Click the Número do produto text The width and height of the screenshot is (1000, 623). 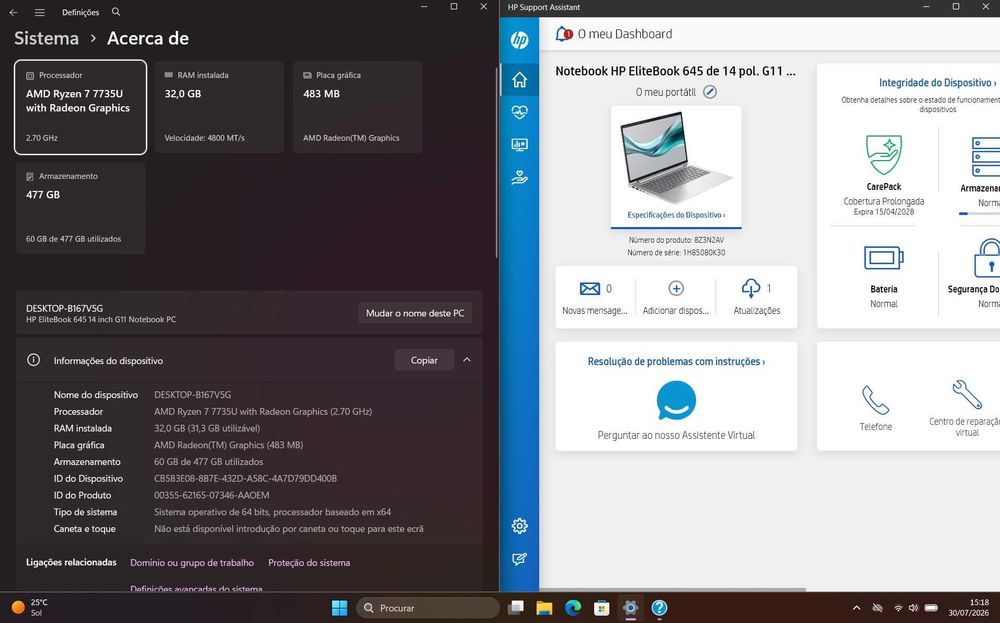pos(676,240)
